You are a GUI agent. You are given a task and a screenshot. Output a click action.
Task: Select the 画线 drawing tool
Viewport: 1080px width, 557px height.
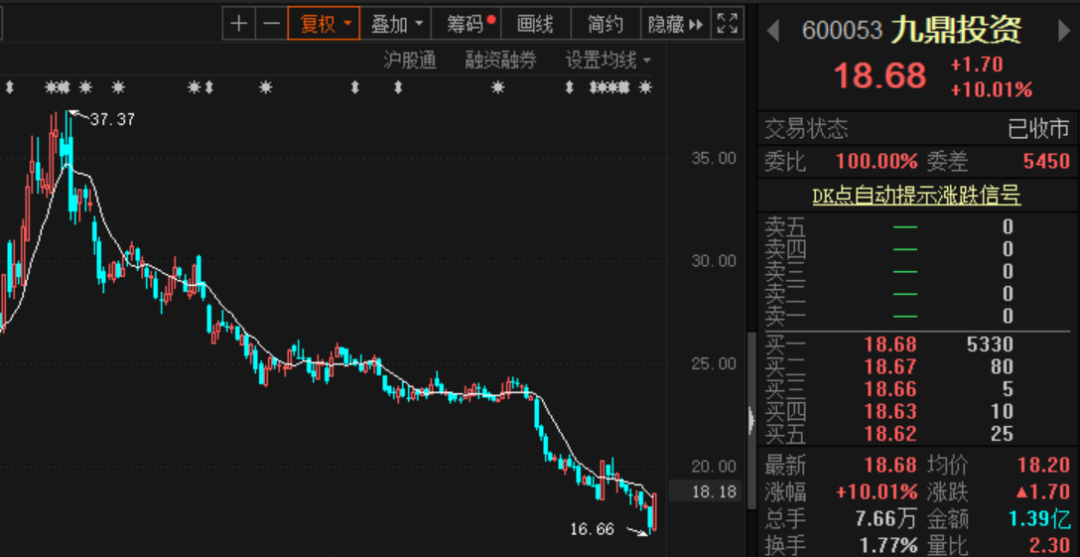[x=535, y=23]
